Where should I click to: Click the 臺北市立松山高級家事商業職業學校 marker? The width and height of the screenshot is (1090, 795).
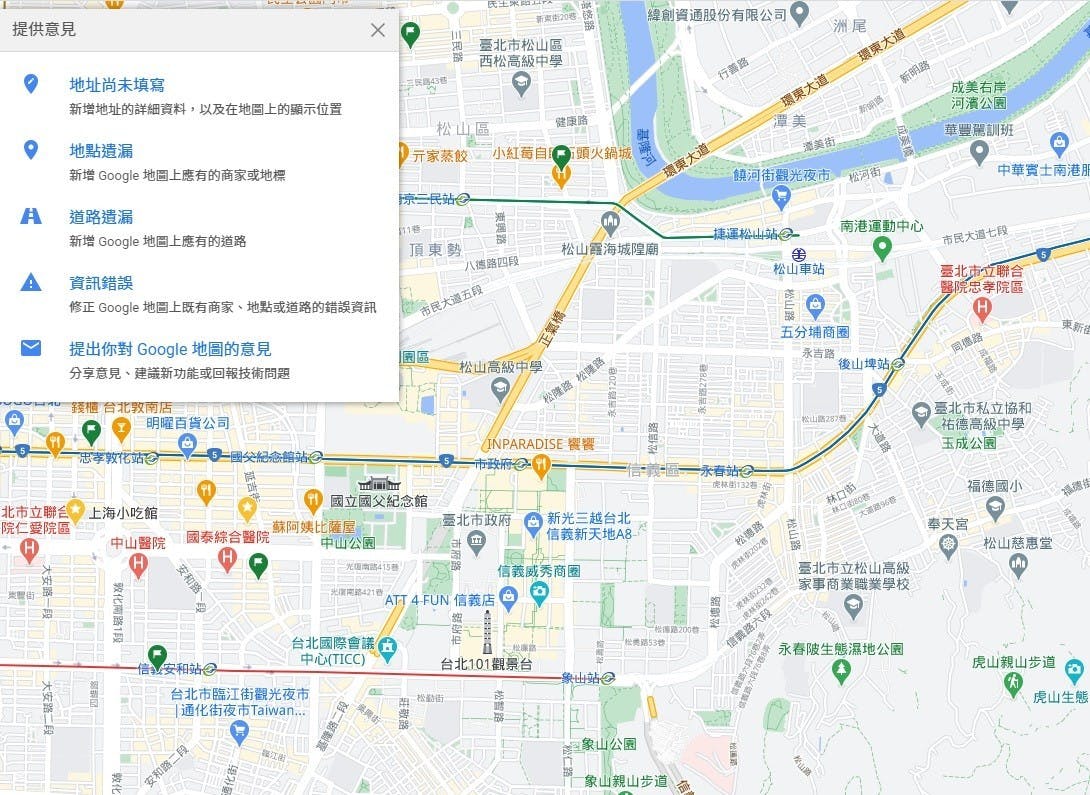coord(853,606)
